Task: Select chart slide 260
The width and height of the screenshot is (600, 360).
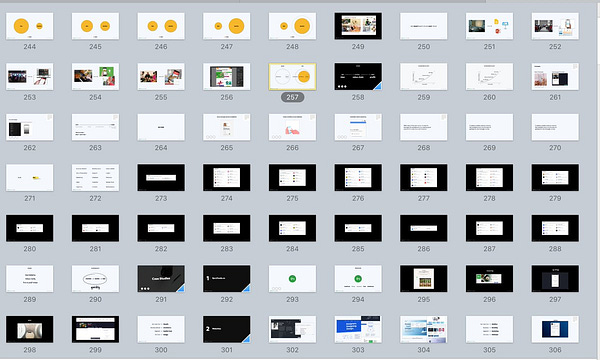Action: pyautogui.click(x=489, y=77)
